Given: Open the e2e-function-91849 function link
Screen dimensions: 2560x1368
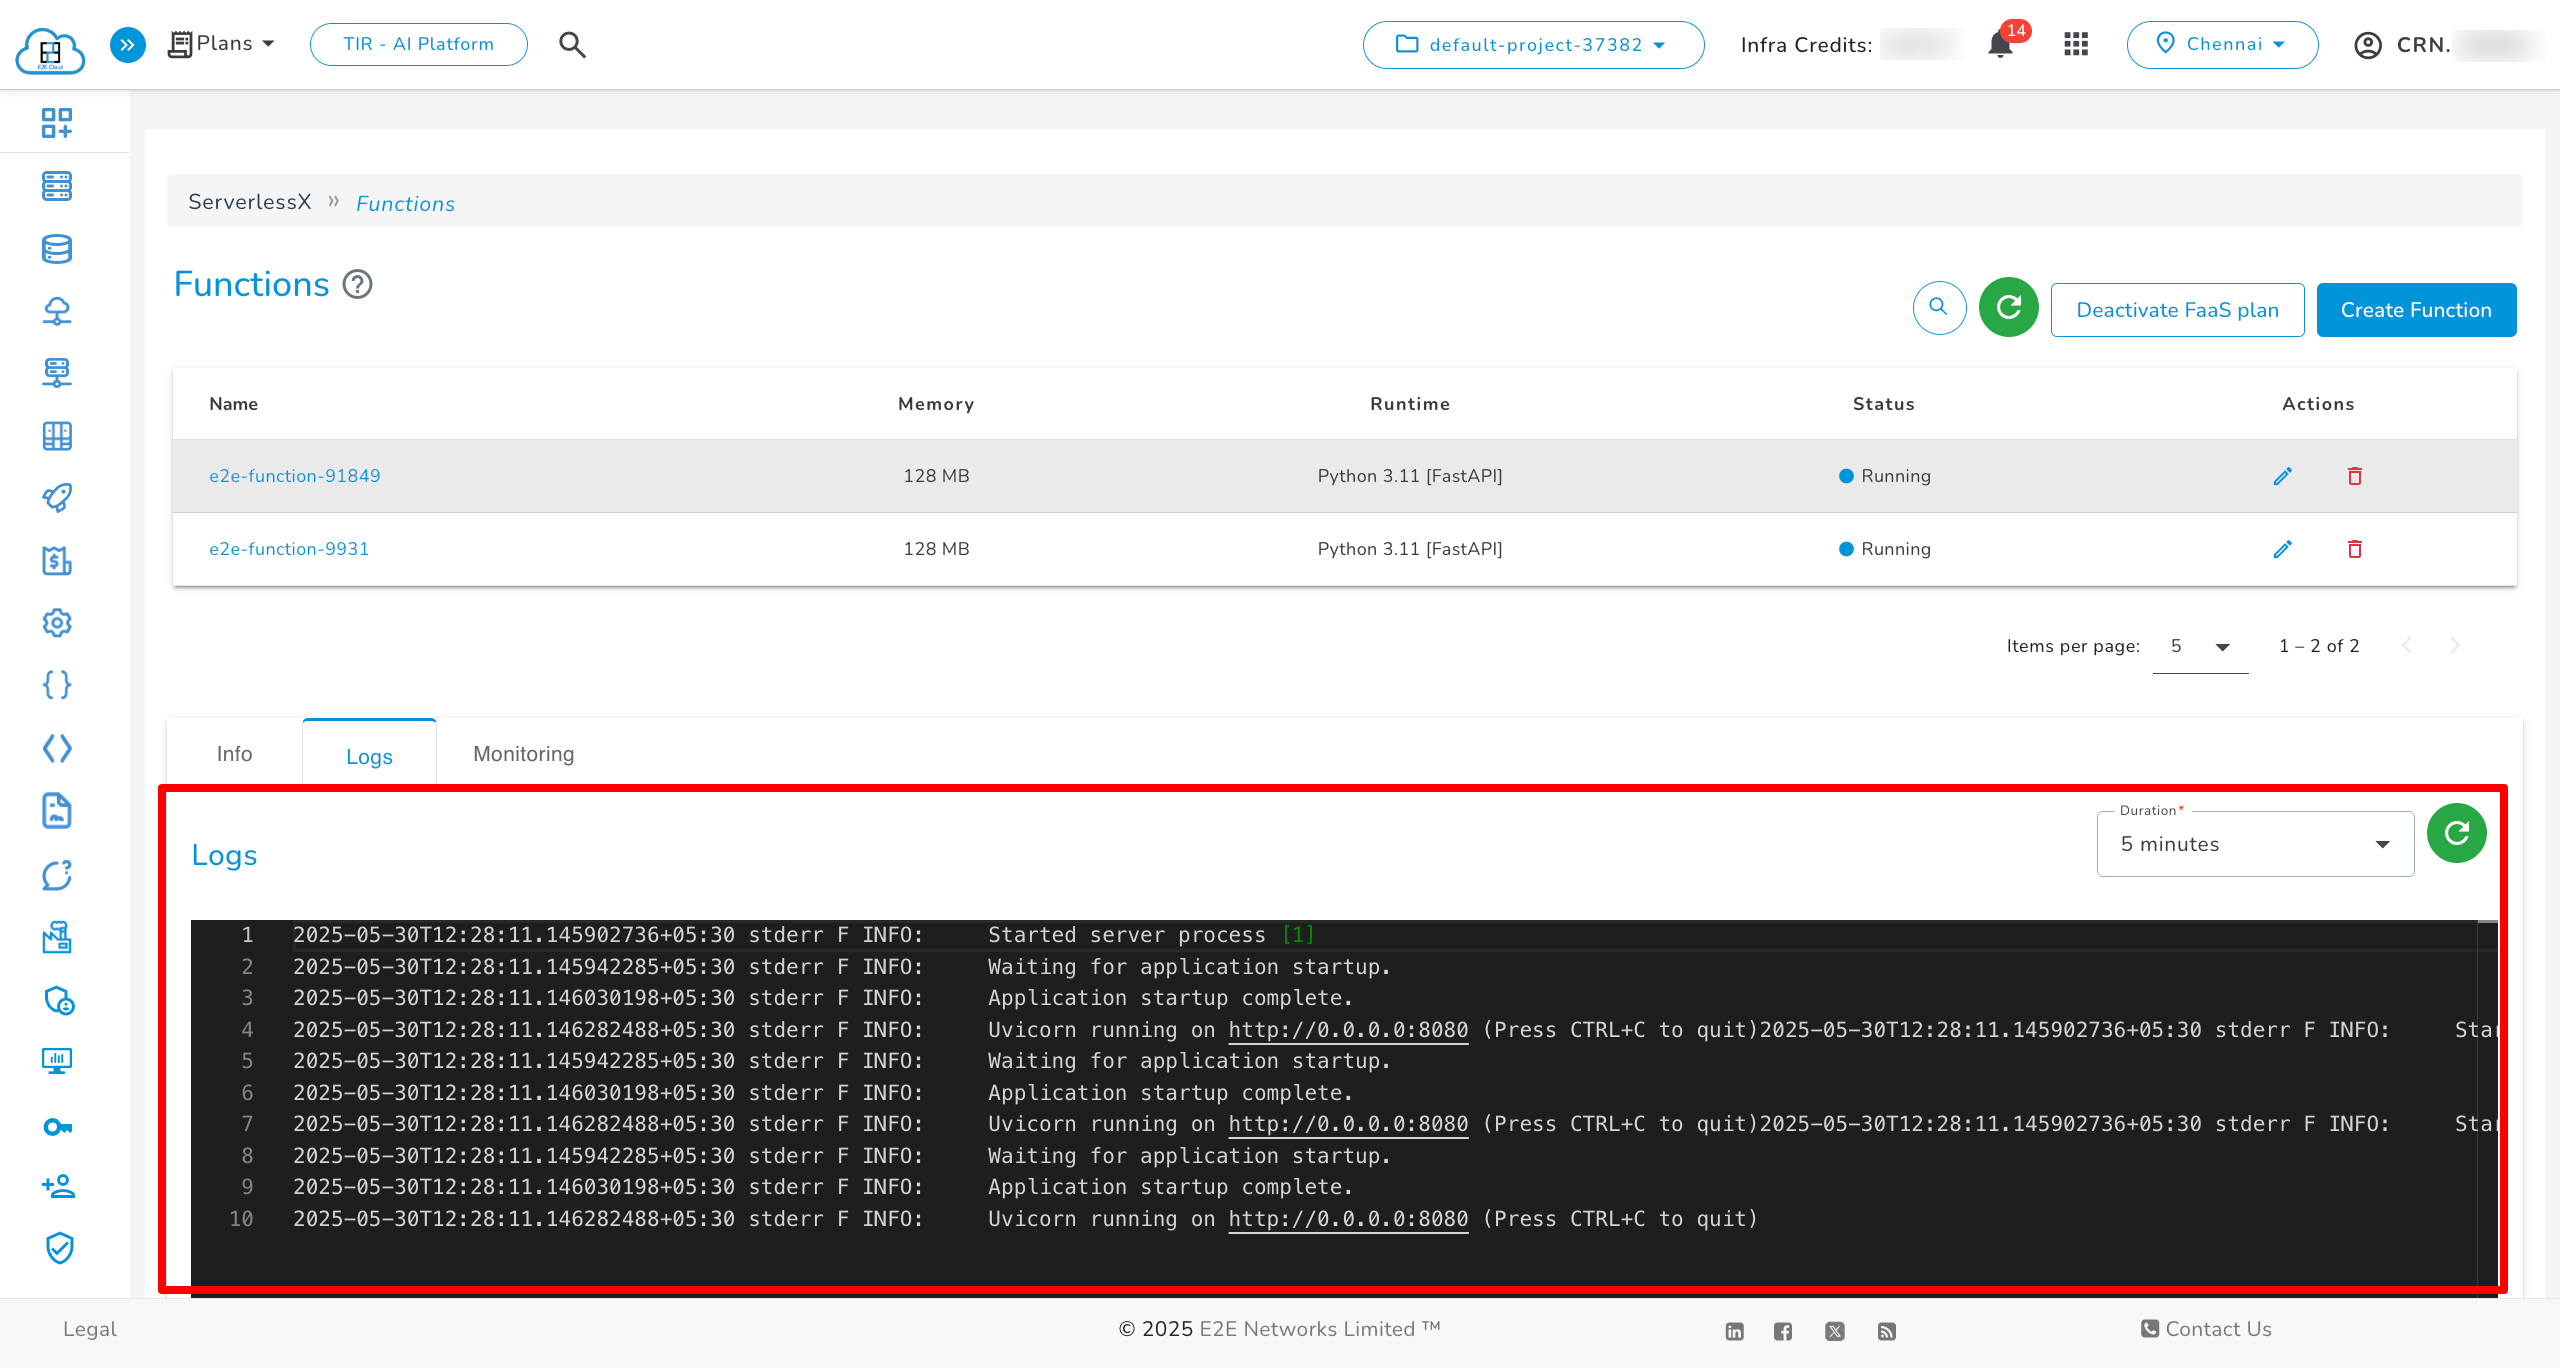Looking at the screenshot, I should pos(294,476).
